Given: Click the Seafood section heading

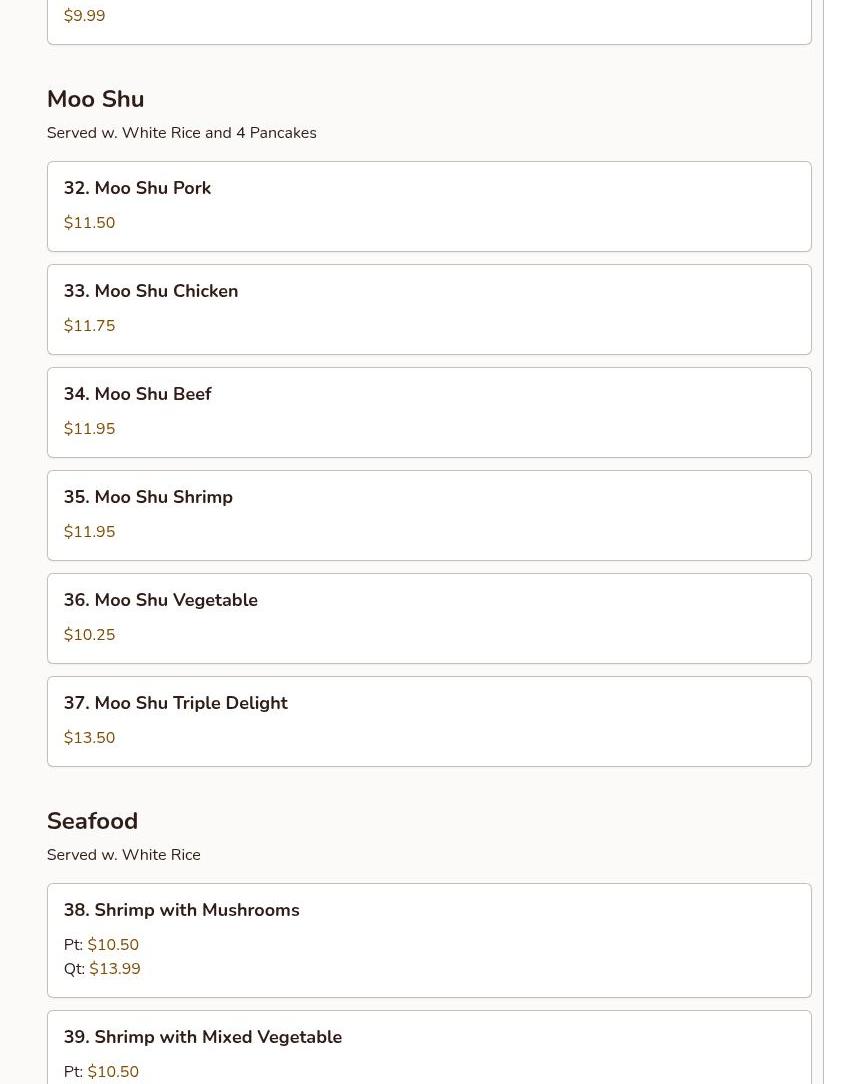Looking at the screenshot, I should click(x=93, y=821).
